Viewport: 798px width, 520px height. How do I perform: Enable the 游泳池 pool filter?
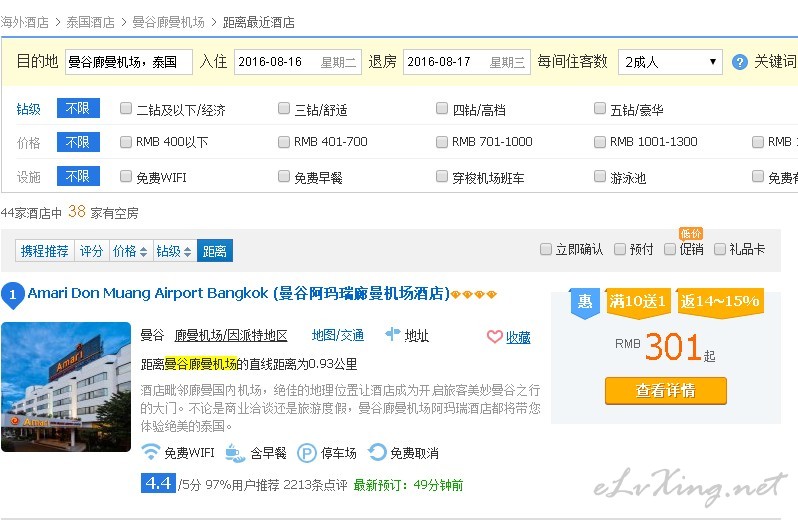[600, 176]
